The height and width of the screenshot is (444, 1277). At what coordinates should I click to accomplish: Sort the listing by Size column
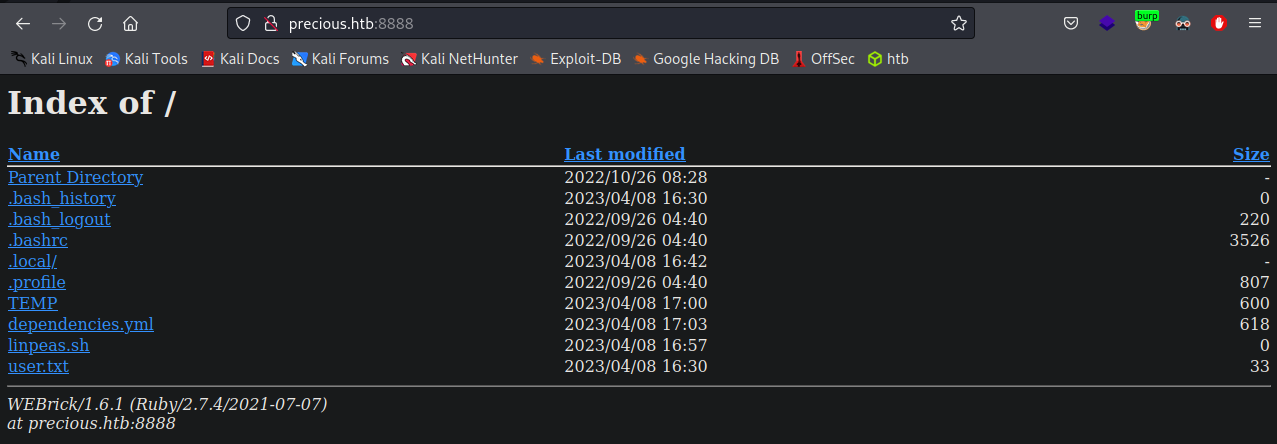tap(1250, 154)
